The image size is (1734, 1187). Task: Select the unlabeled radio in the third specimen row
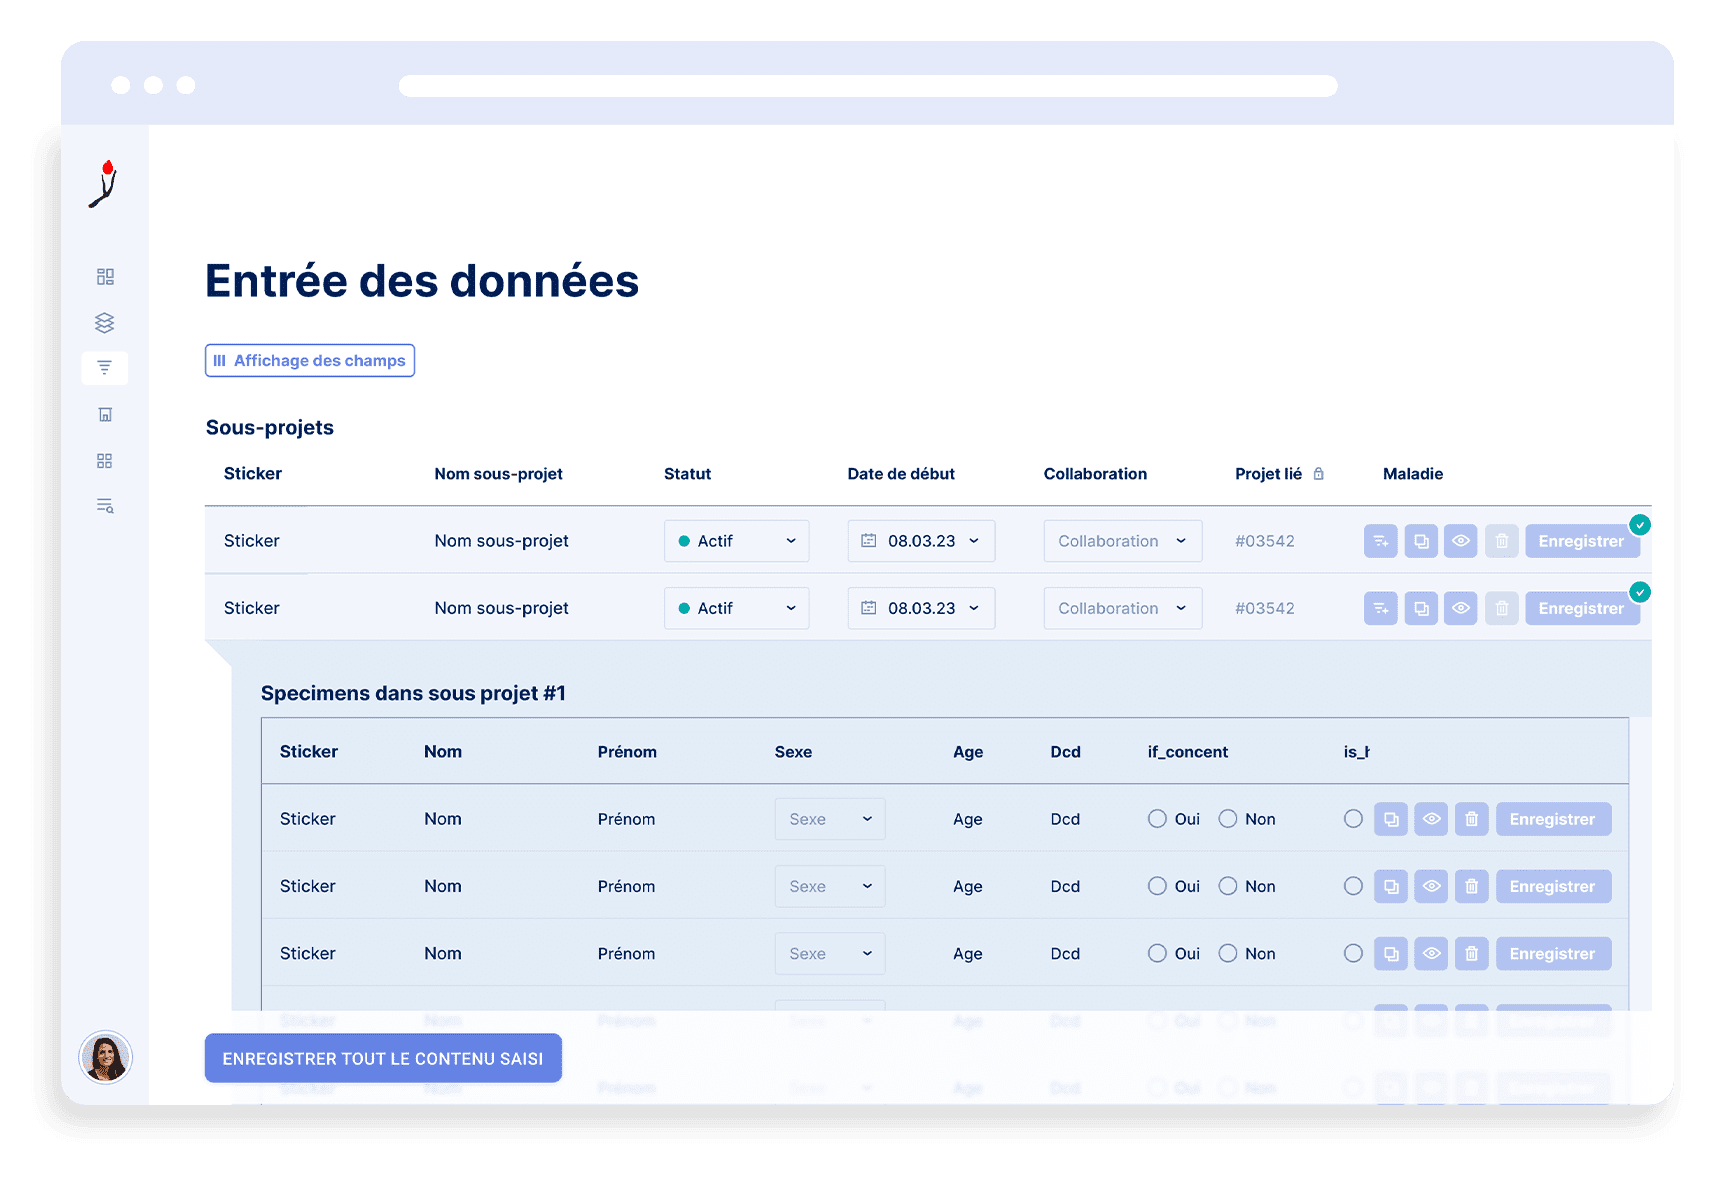tap(1354, 953)
